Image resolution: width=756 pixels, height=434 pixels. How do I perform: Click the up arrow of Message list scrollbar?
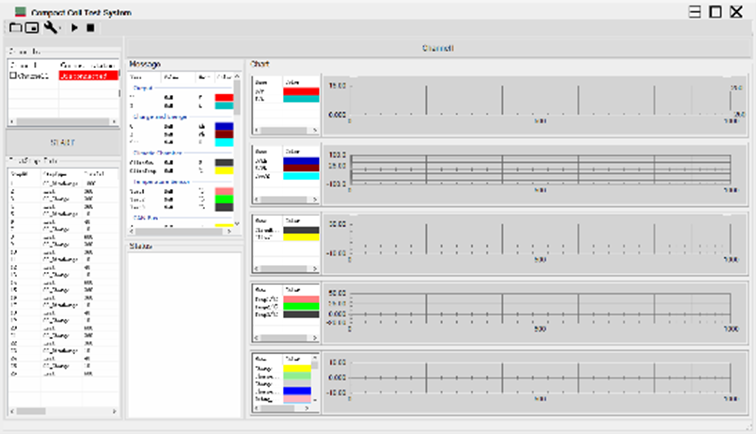[x=238, y=76]
